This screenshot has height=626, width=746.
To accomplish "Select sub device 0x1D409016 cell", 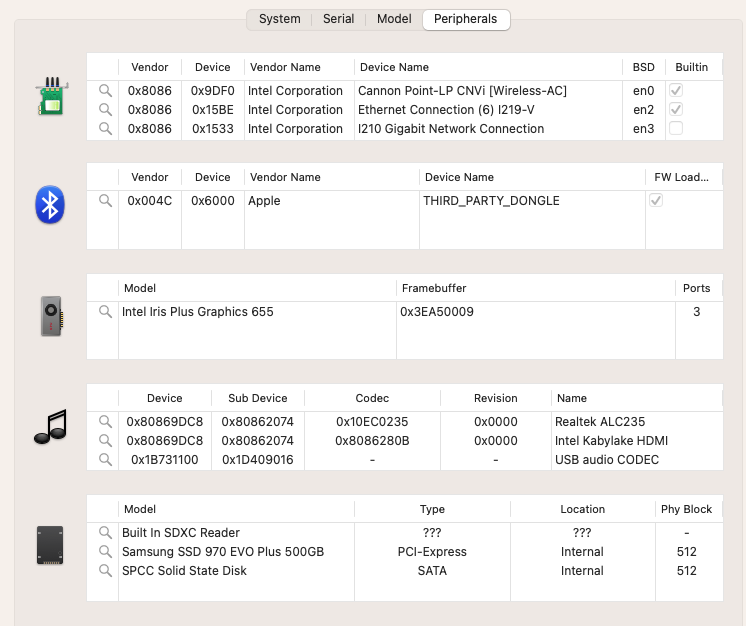I will point(257,460).
